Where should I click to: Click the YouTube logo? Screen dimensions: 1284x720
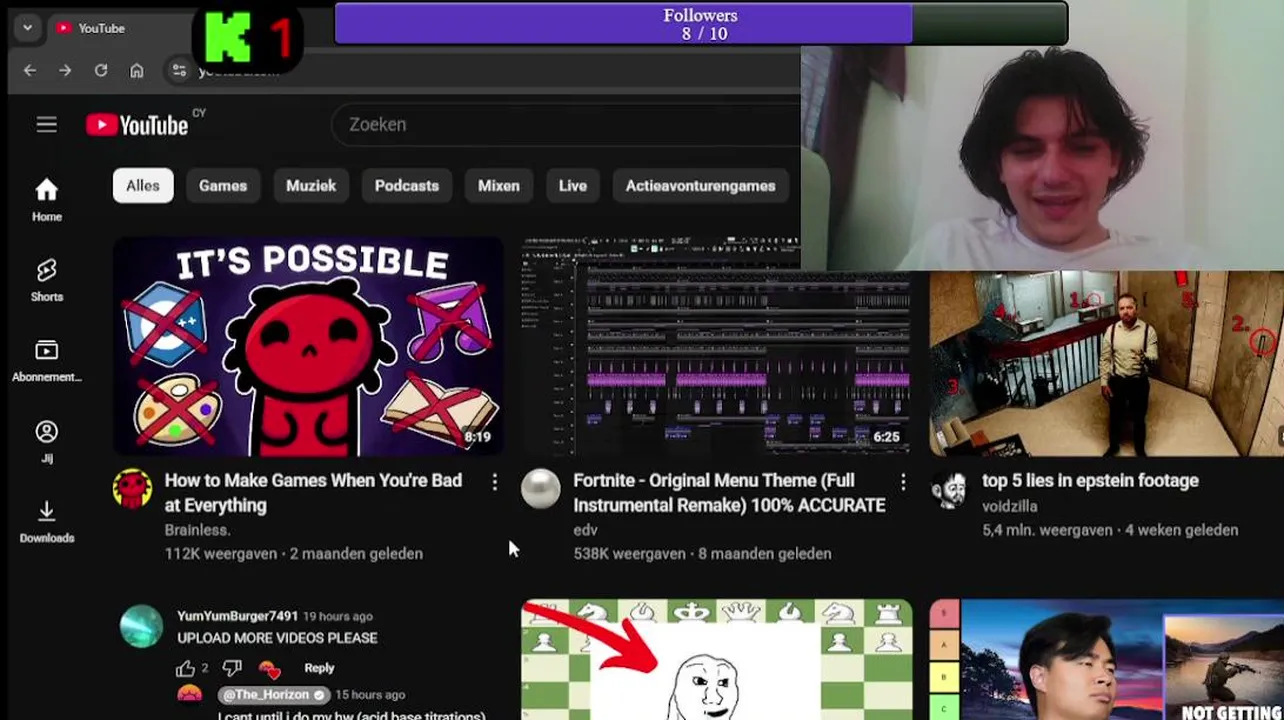tap(137, 125)
